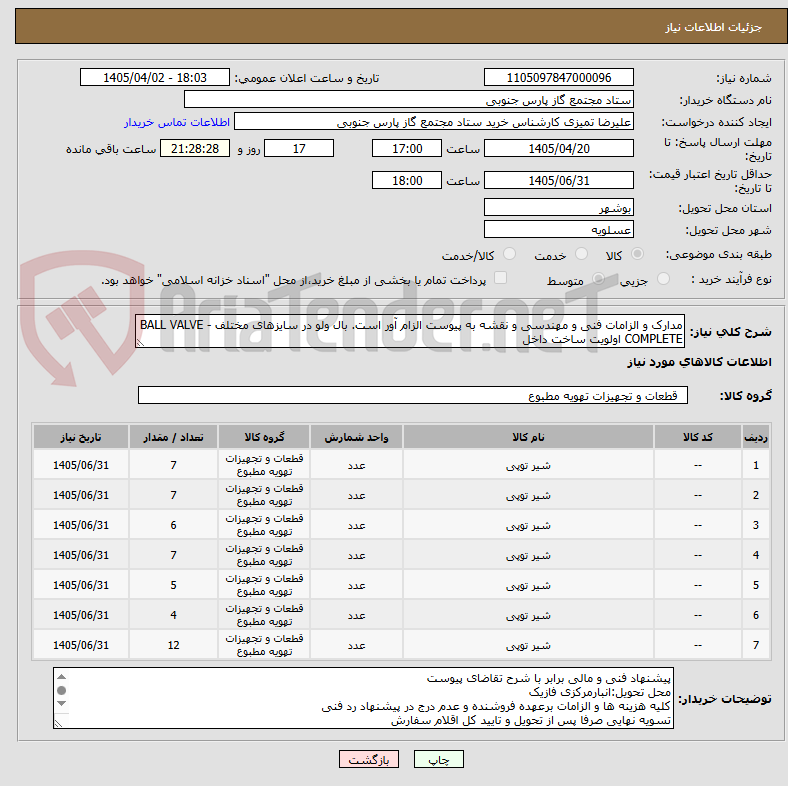Select the کالا/خدمت radio button
Viewport: 788px width, 786px height.
(510, 254)
